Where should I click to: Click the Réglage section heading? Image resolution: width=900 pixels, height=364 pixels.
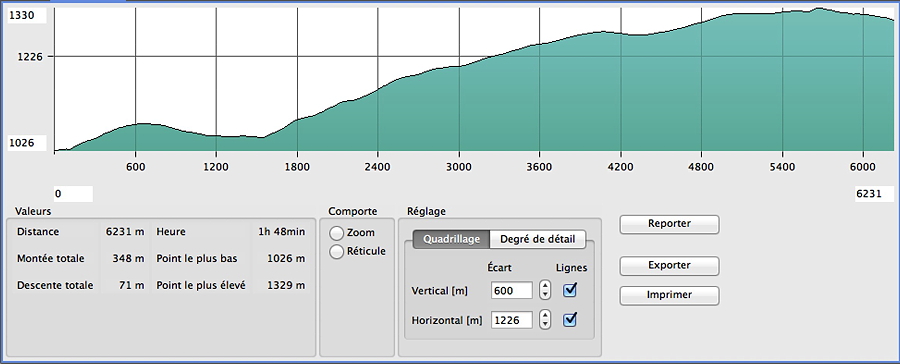tap(426, 211)
